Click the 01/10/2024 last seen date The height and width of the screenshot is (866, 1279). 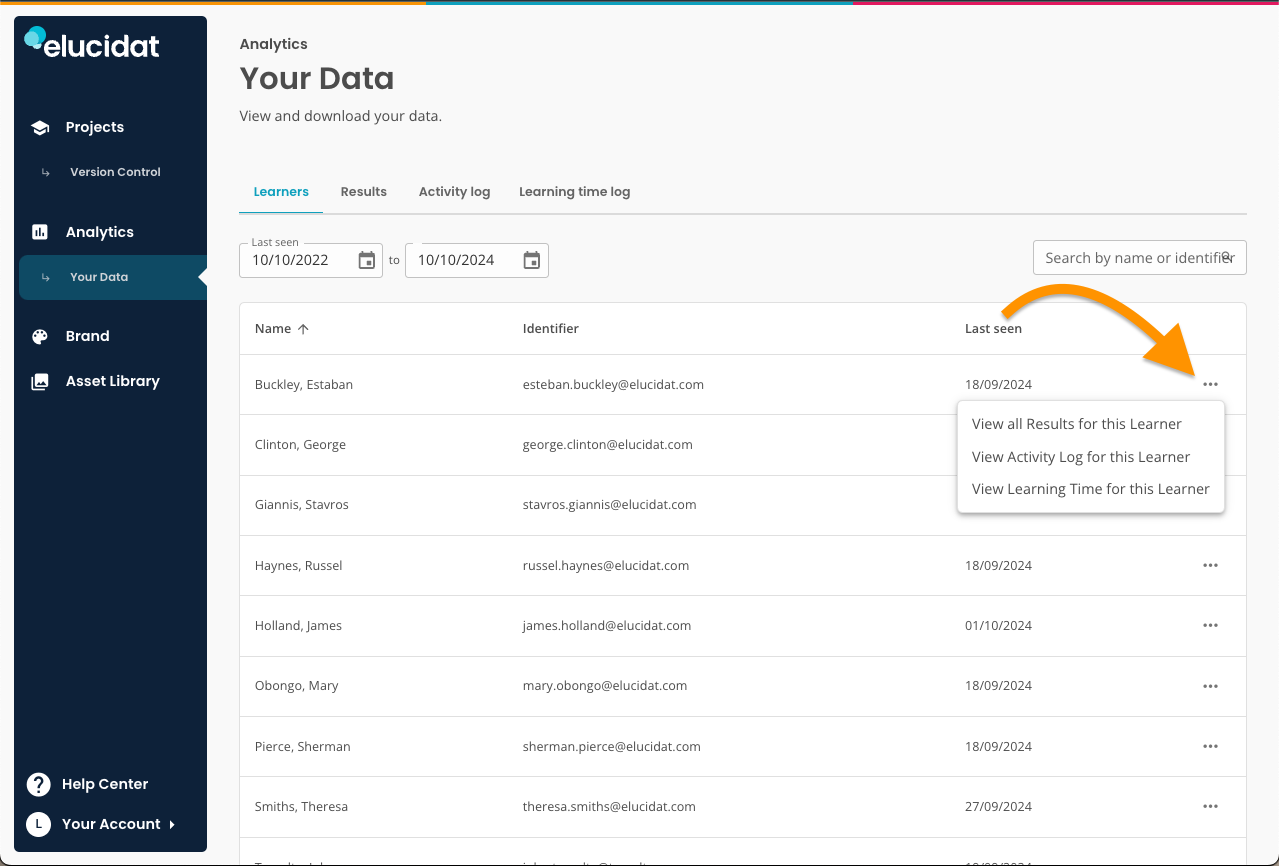point(998,625)
